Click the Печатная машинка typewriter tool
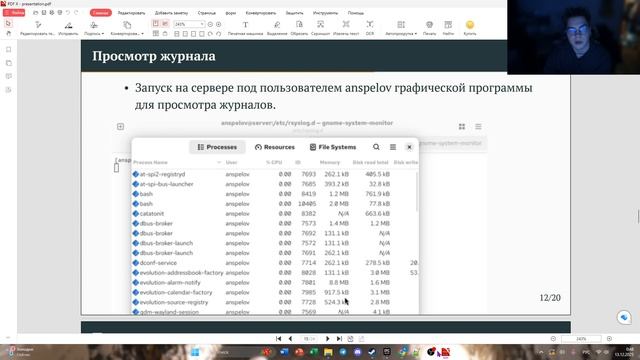640x360 pixels. [x=245, y=28]
